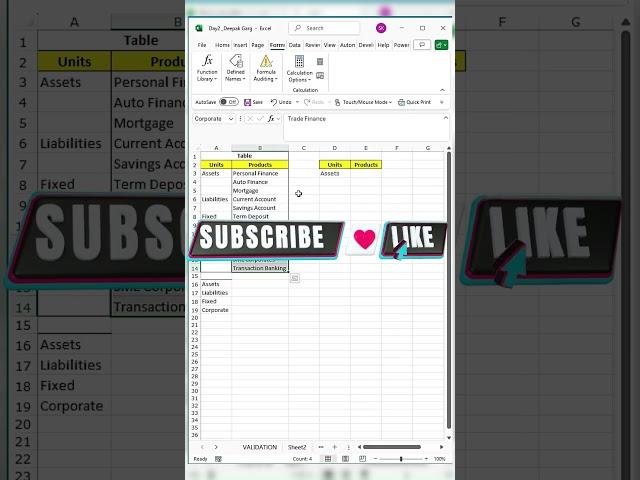Image resolution: width=640 pixels, height=480 pixels.
Task: Switch to the View ribbon tab
Action: click(329, 45)
